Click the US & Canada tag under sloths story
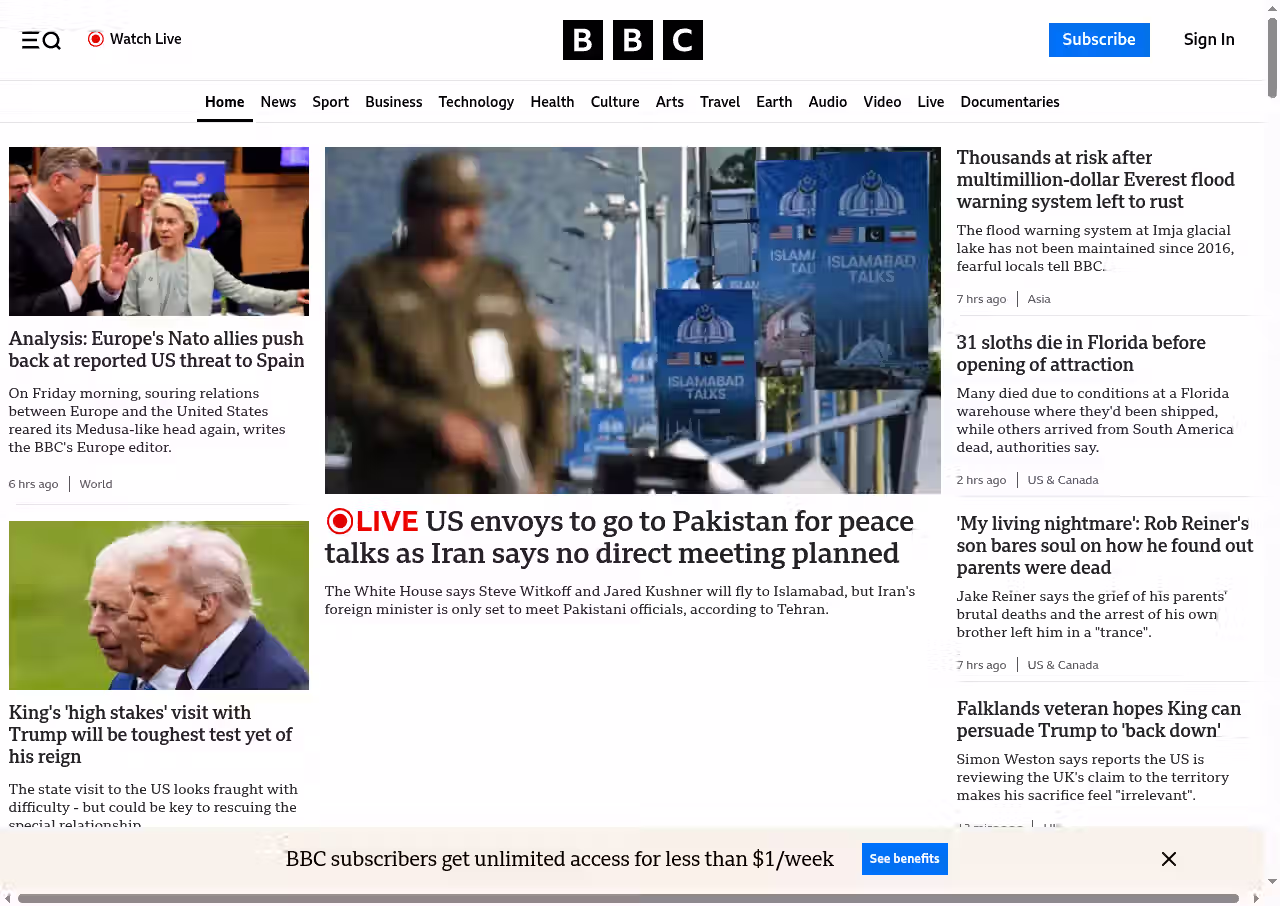This screenshot has width=1280, height=906. point(1062,480)
